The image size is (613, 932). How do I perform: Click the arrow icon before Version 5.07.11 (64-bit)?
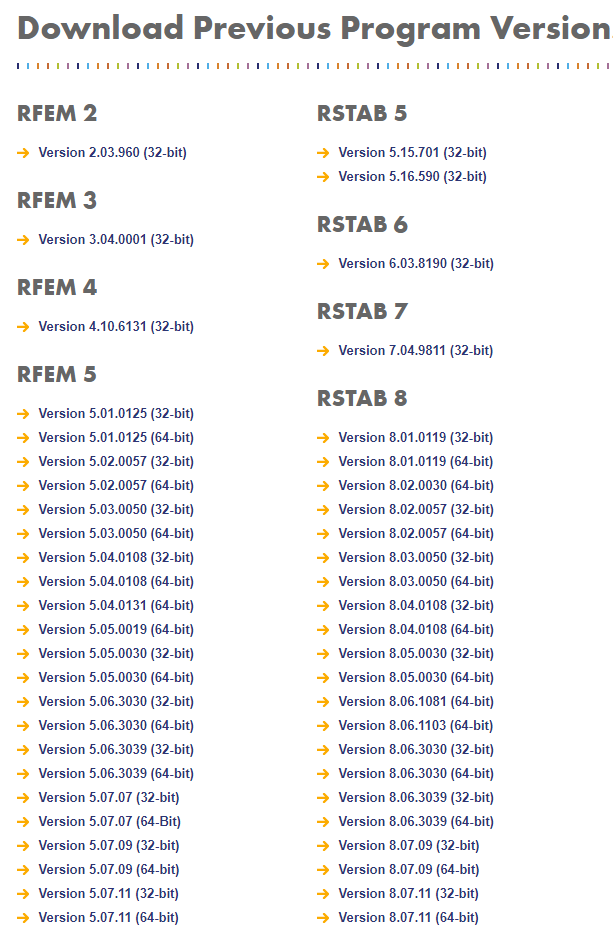pos(22,917)
